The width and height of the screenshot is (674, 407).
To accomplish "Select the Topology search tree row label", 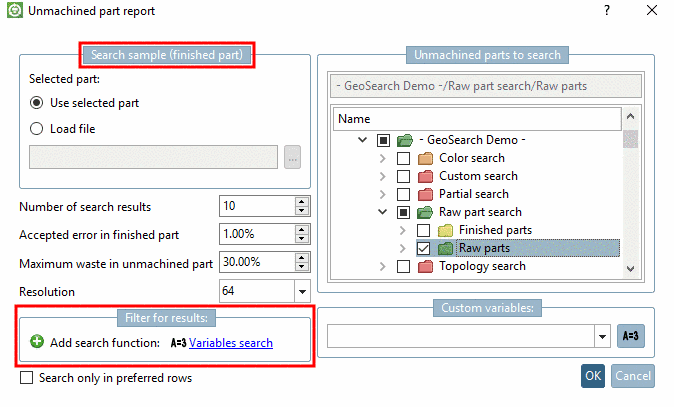I will click(x=482, y=266).
